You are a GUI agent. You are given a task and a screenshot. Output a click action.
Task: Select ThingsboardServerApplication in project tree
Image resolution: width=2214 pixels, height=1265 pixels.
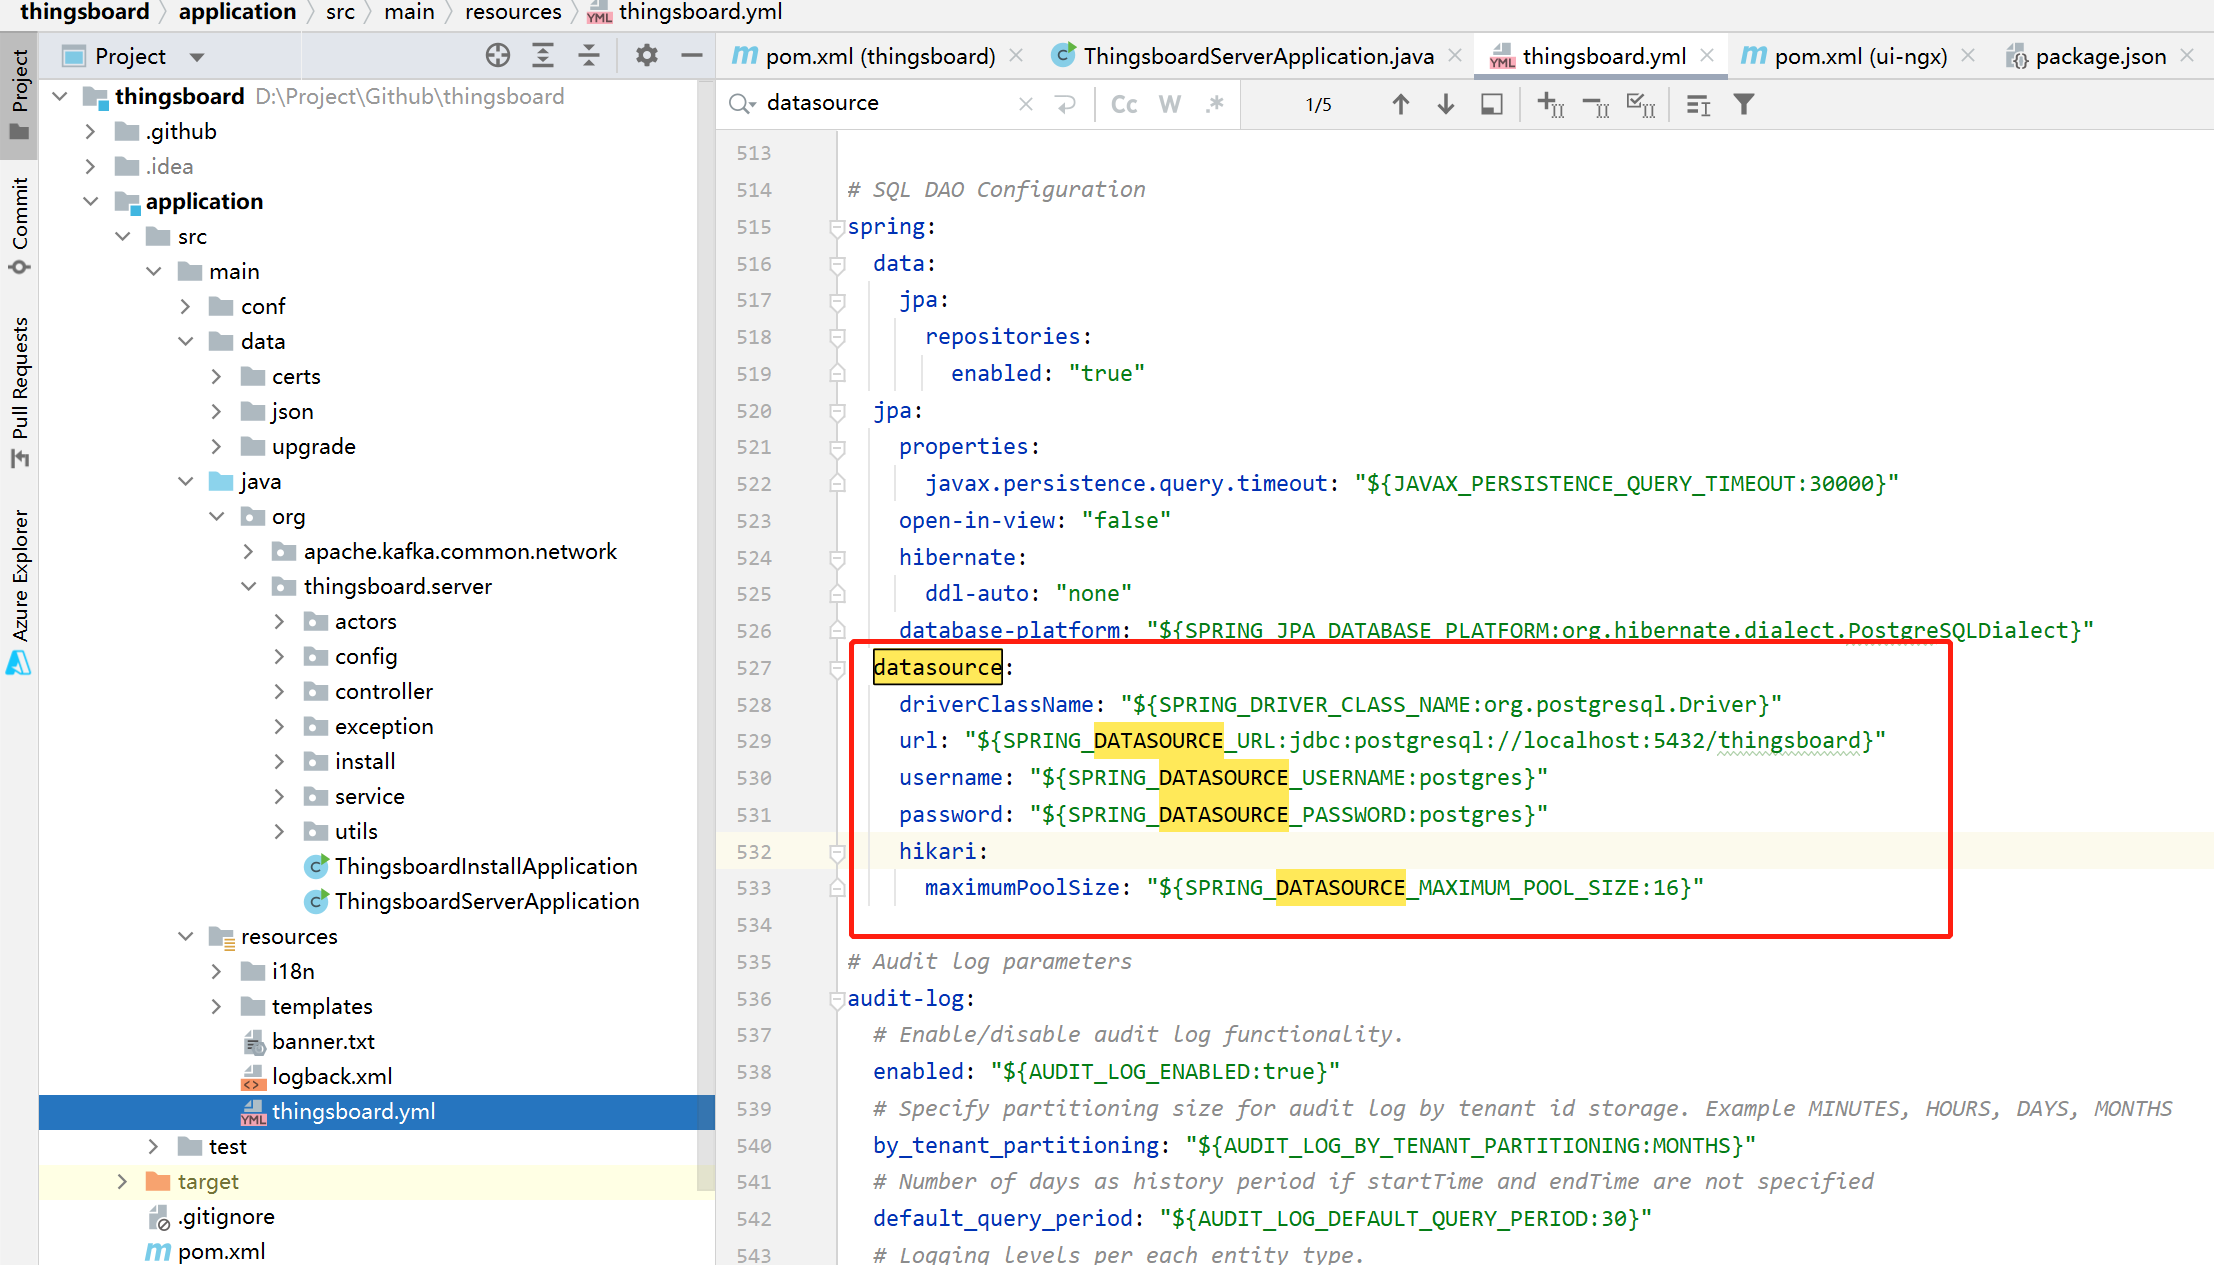coord(487,901)
